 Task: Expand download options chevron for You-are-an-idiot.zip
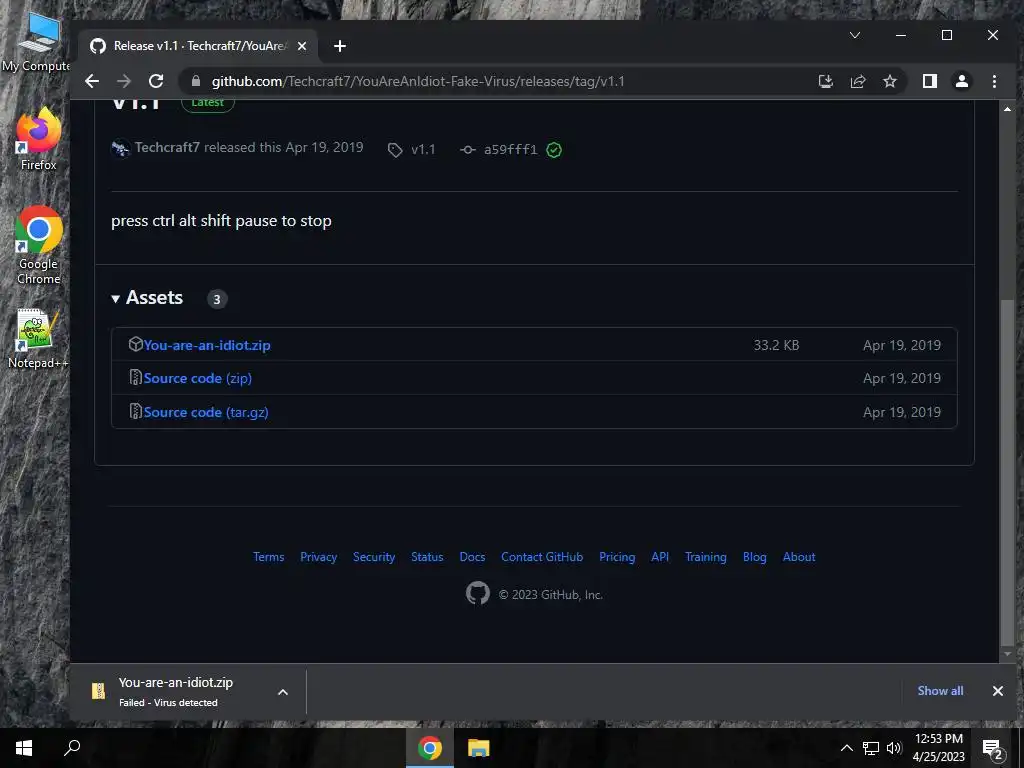tap(283, 692)
